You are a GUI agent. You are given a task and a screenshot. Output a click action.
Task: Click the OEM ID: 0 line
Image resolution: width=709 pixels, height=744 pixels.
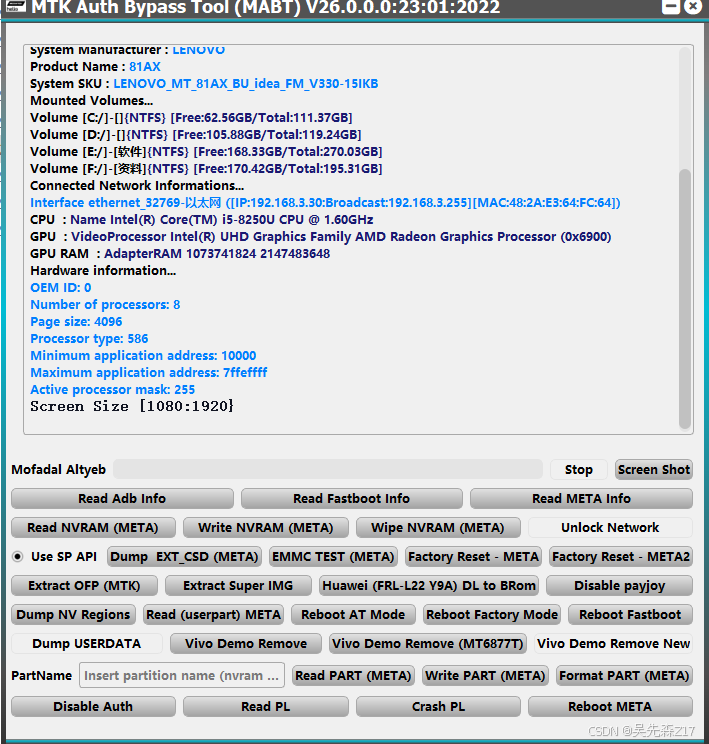click(61, 288)
